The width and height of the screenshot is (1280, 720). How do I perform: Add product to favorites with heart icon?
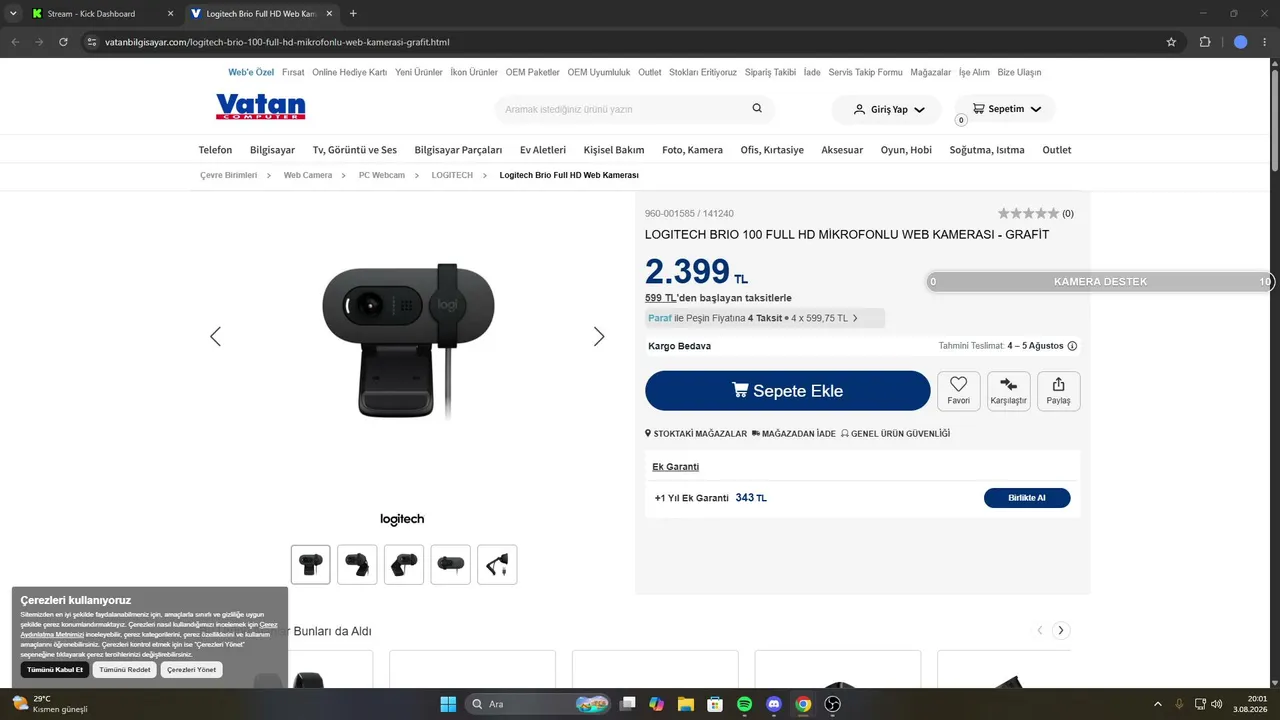[959, 391]
